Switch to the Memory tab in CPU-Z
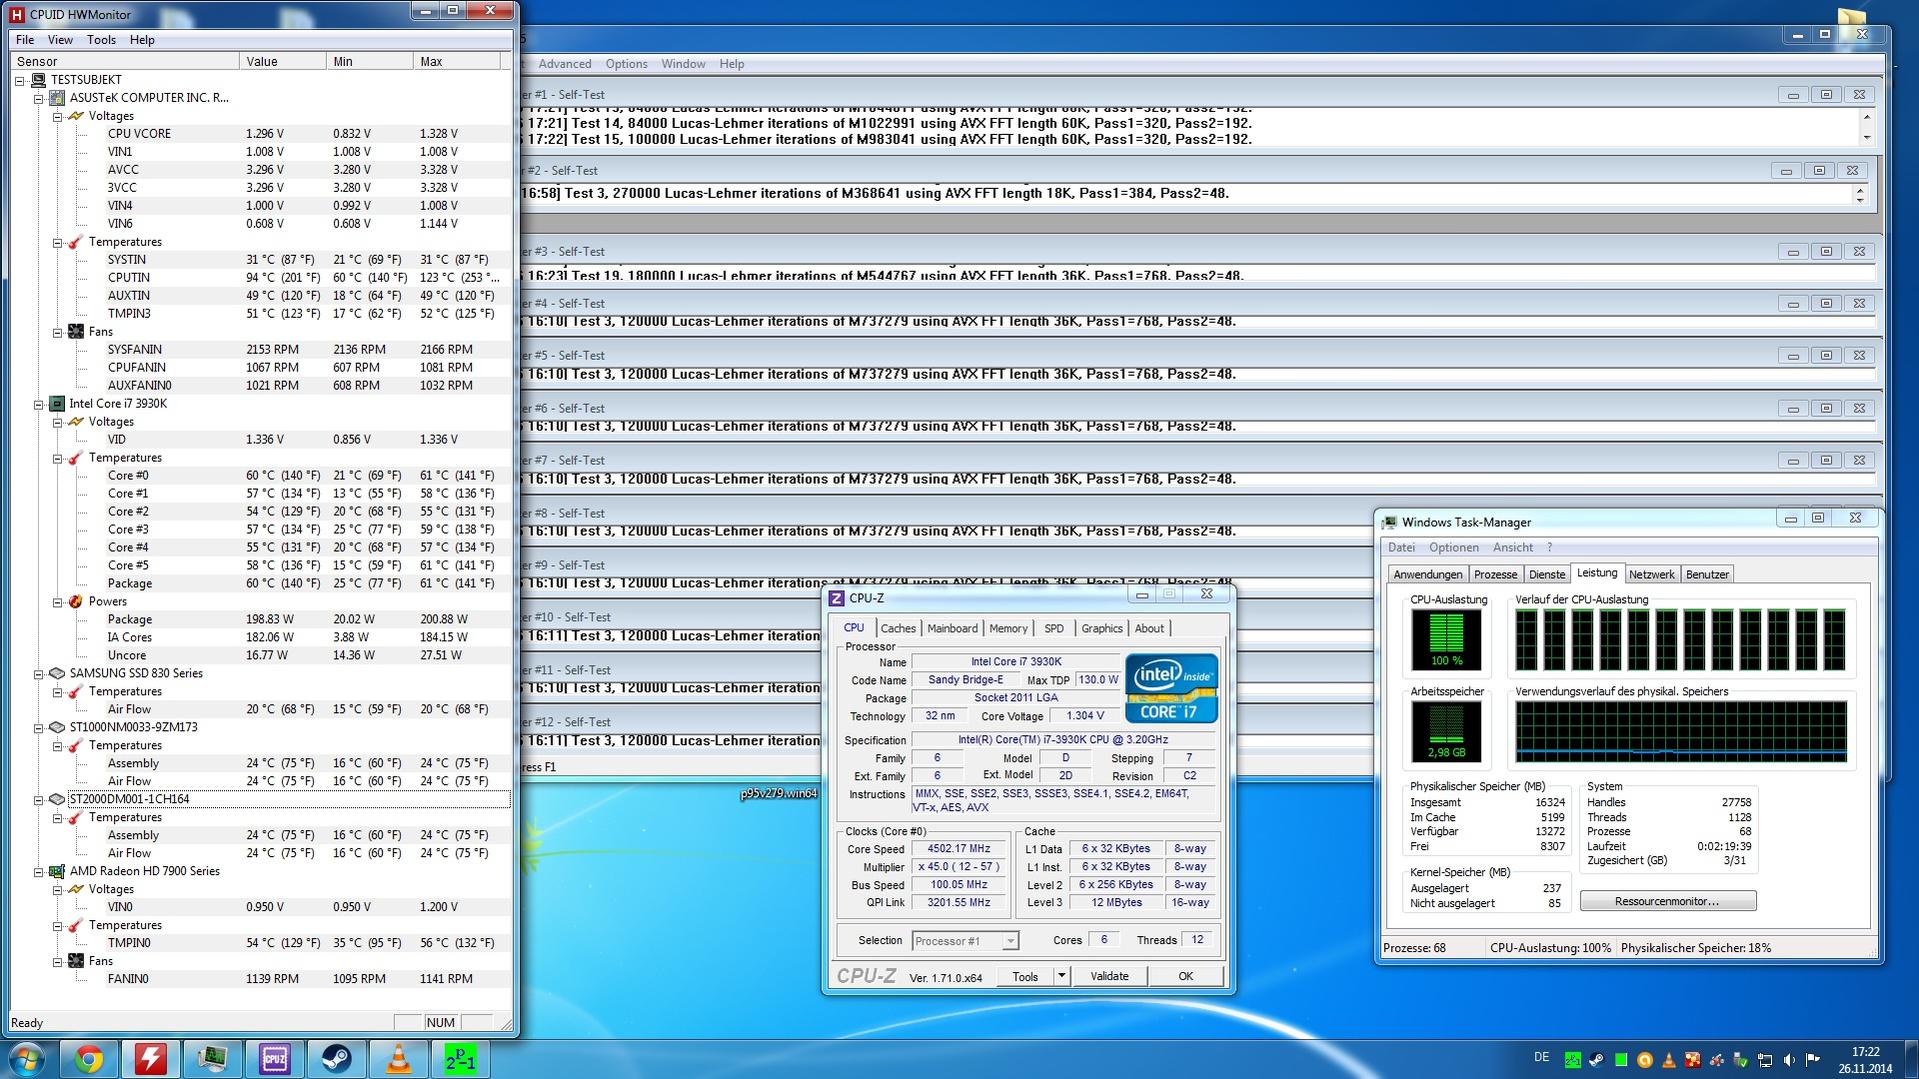1919x1079 pixels. click(1008, 628)
